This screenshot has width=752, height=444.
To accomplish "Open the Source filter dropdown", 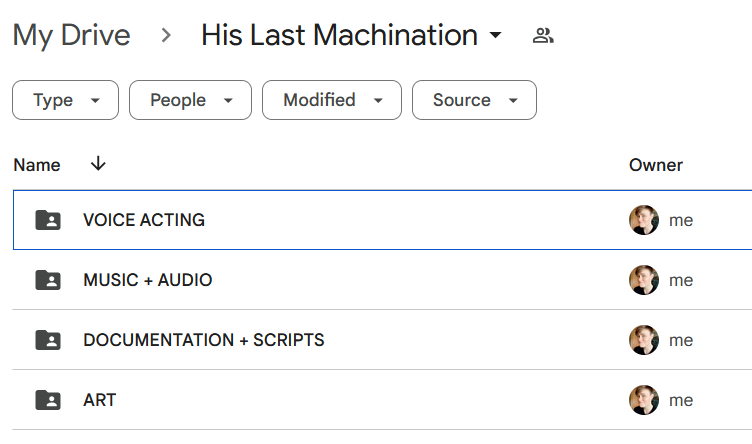I will (x=474, y=100).
